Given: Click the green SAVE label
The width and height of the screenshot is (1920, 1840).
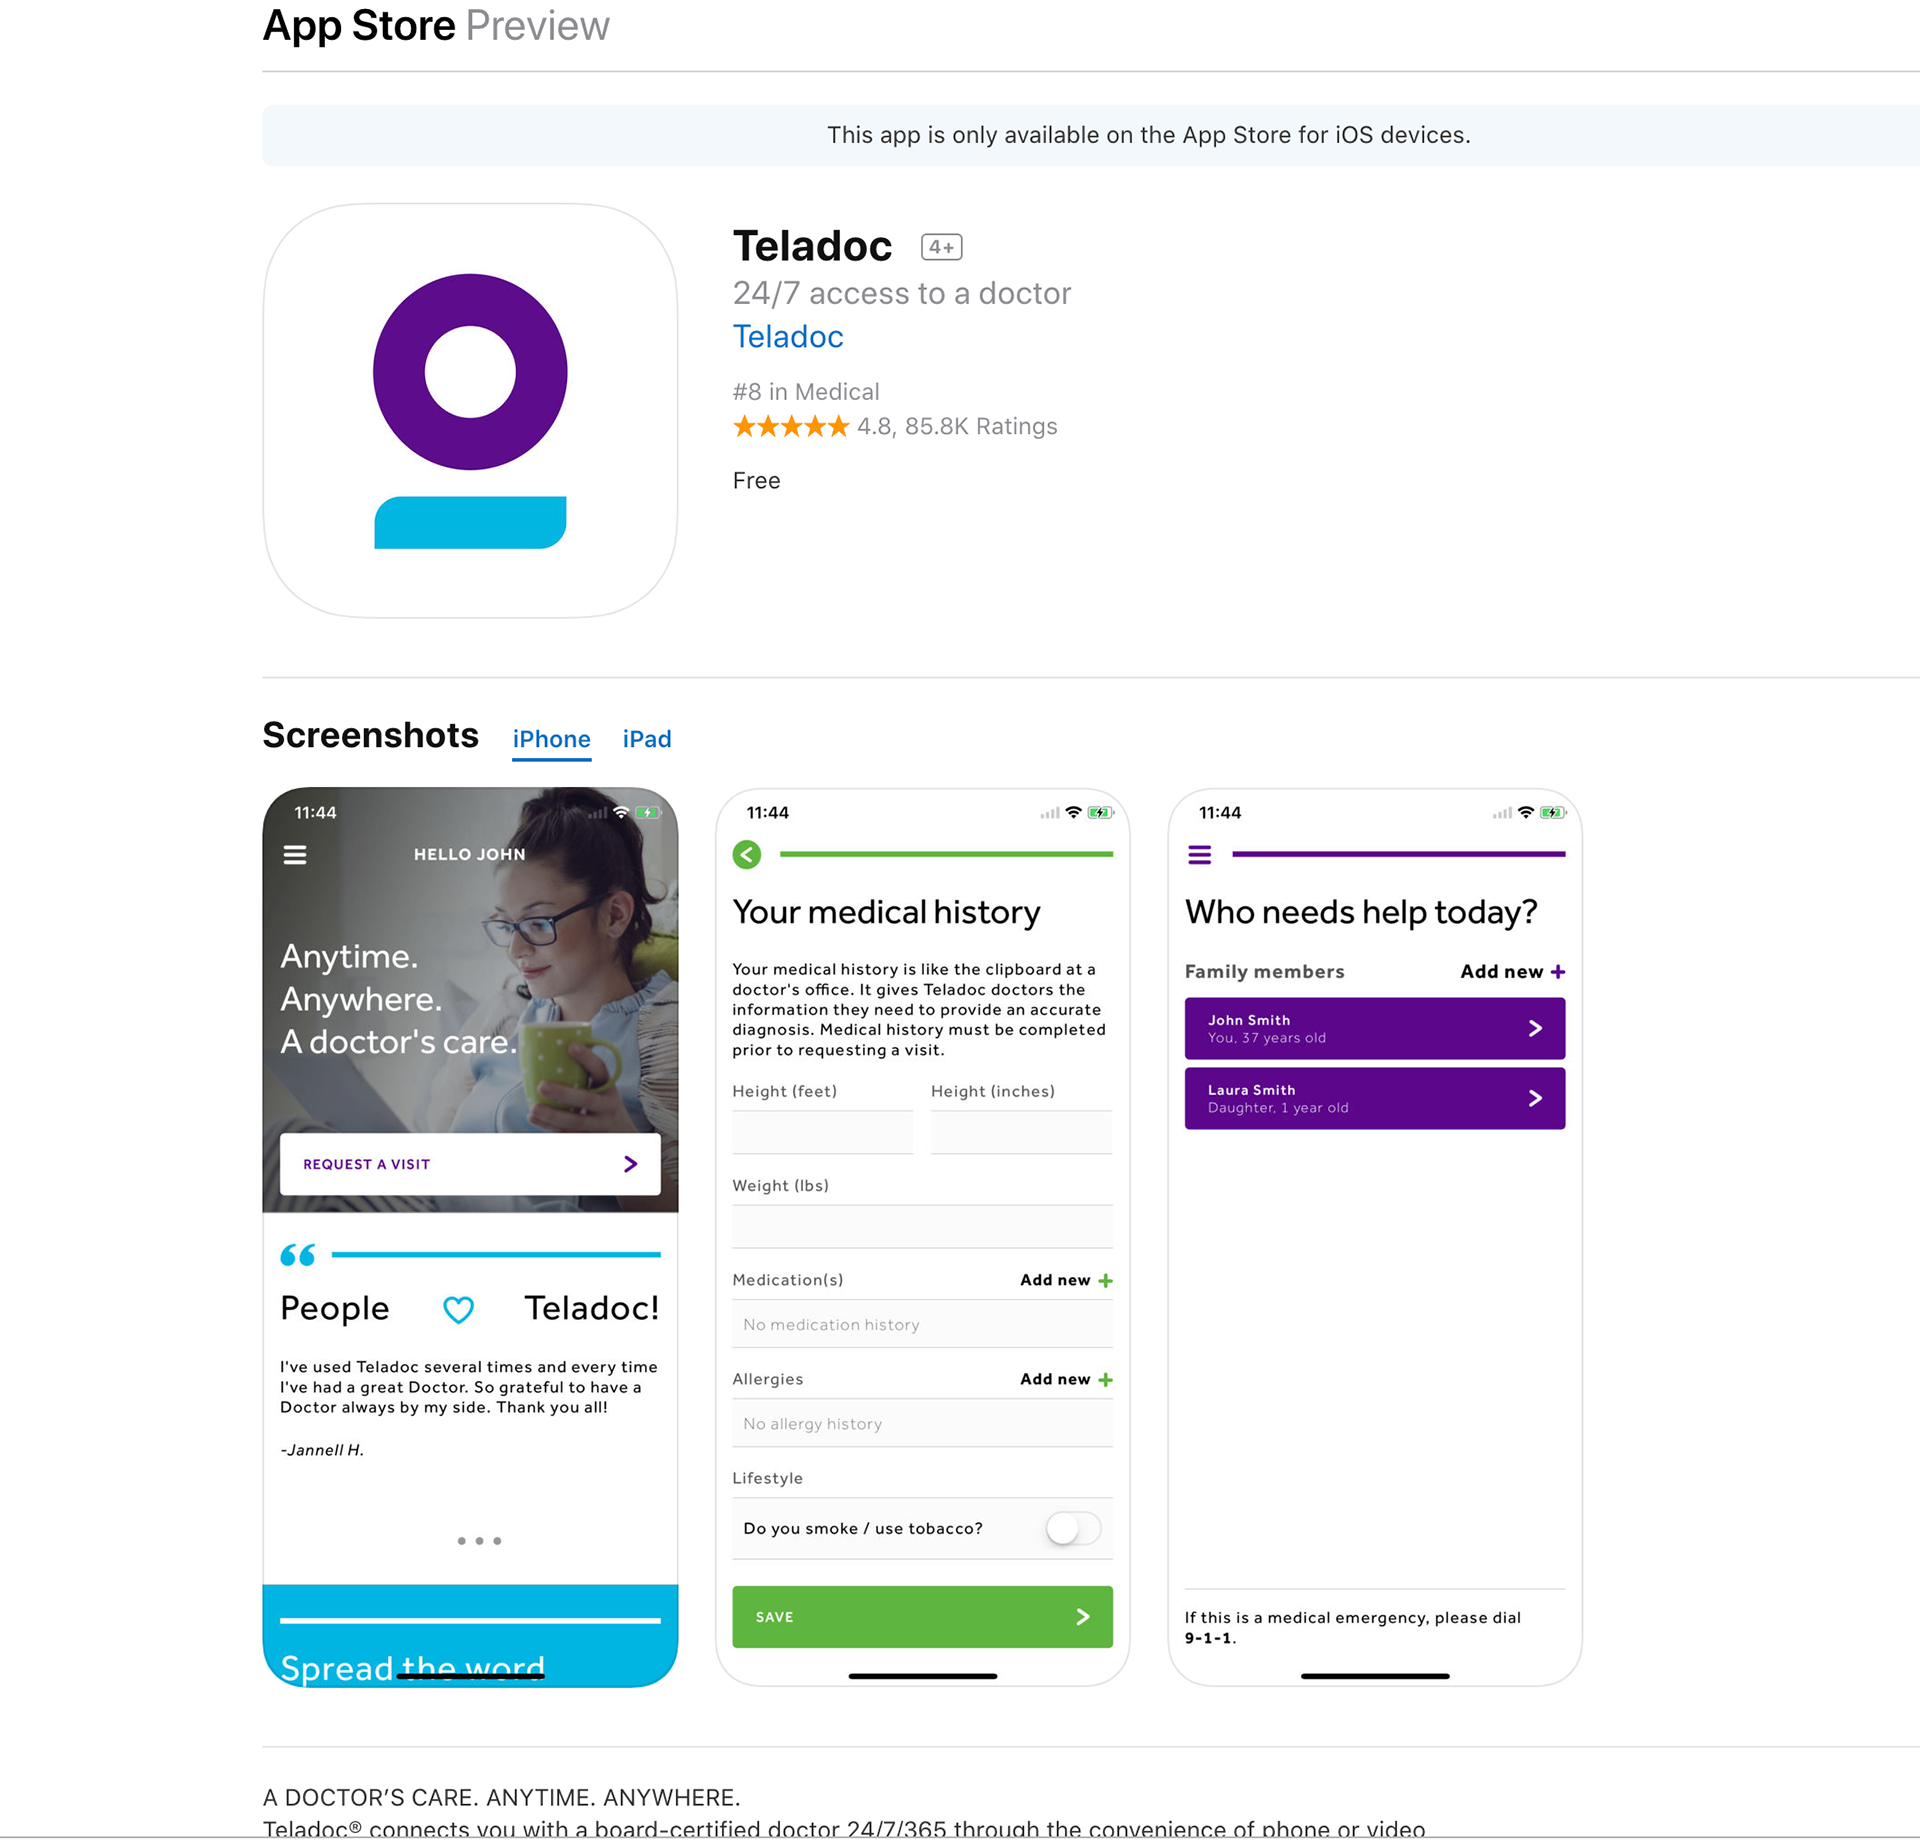Looking at the screenshot, I should click(775, 1617).
